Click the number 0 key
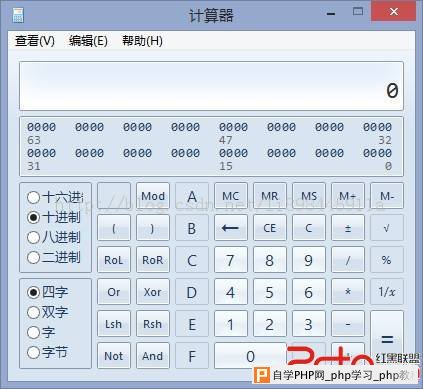The image size is (423, 389). coord(250,356)
